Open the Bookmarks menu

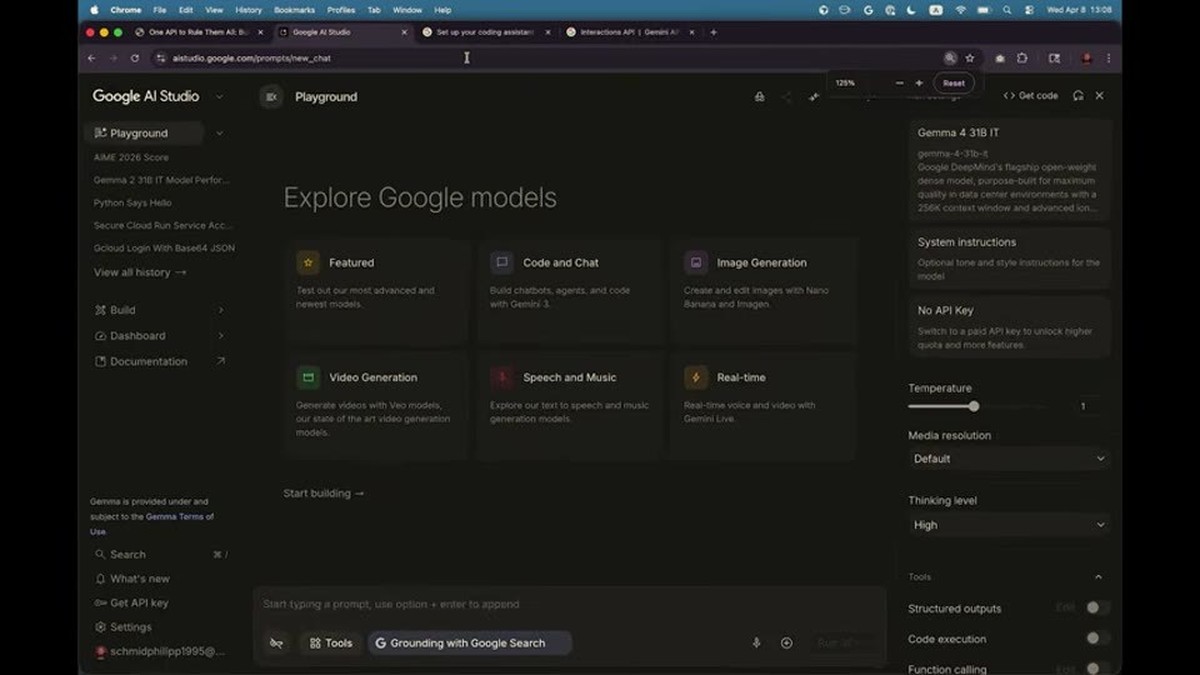[x=294, y=10]
